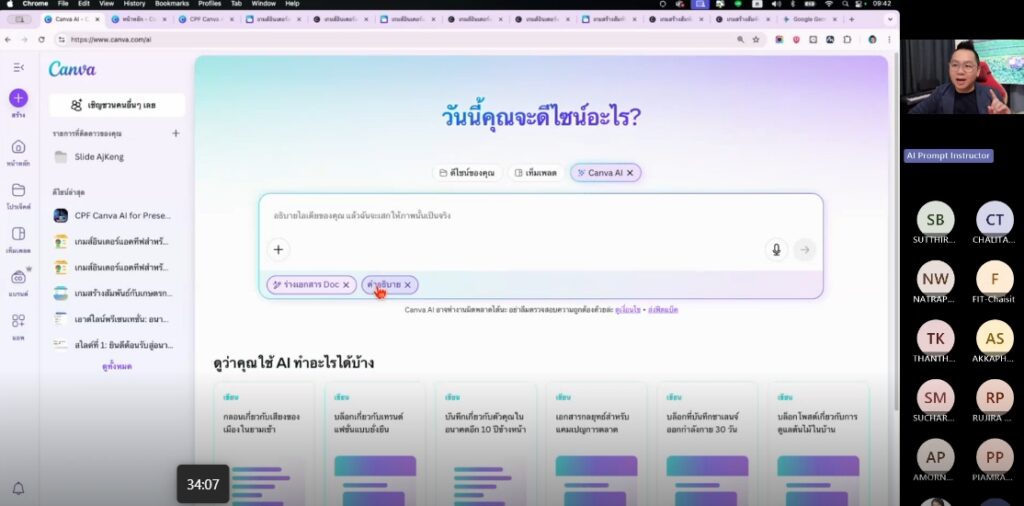This screenshot has width=1024, height=506.
Task: Click the เชิญชวนคนอื่นๆ เลย invite button
Action: tap(118, 105)
